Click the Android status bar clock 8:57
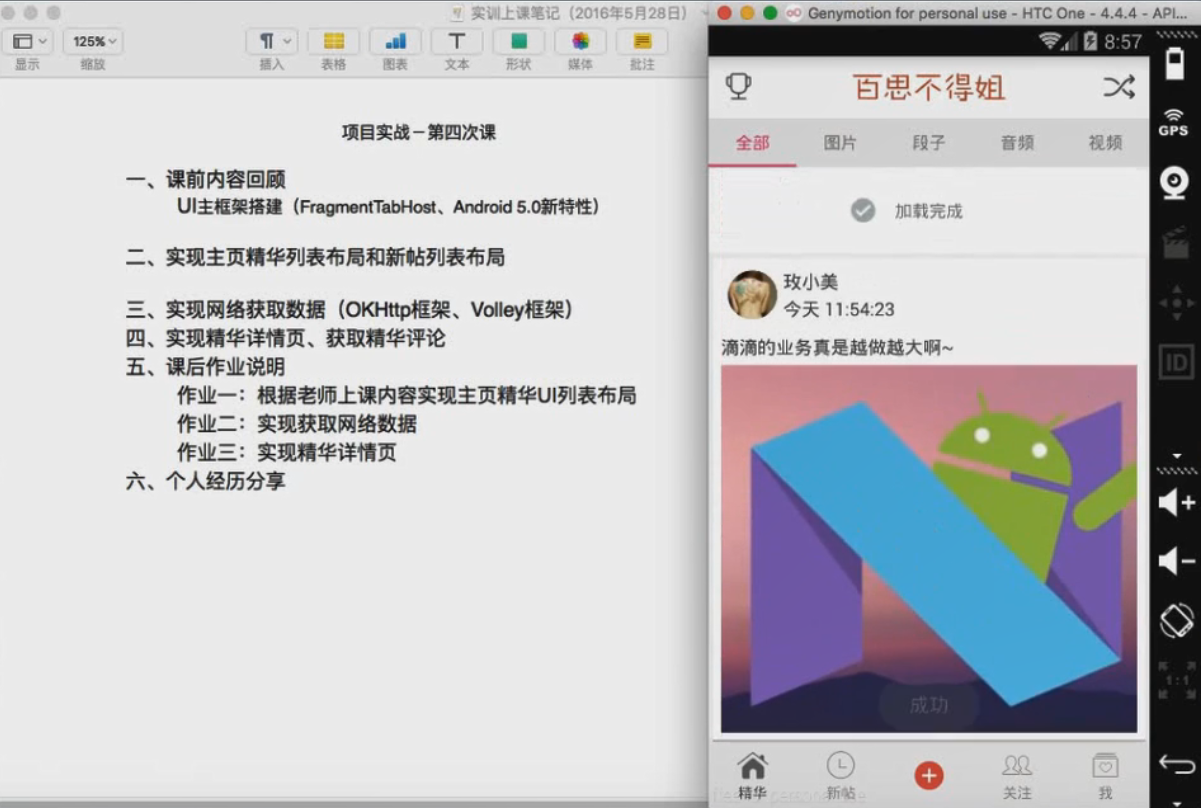Image resolution: width=1201 pixels, height=808 pixels. pos(1123,42)
